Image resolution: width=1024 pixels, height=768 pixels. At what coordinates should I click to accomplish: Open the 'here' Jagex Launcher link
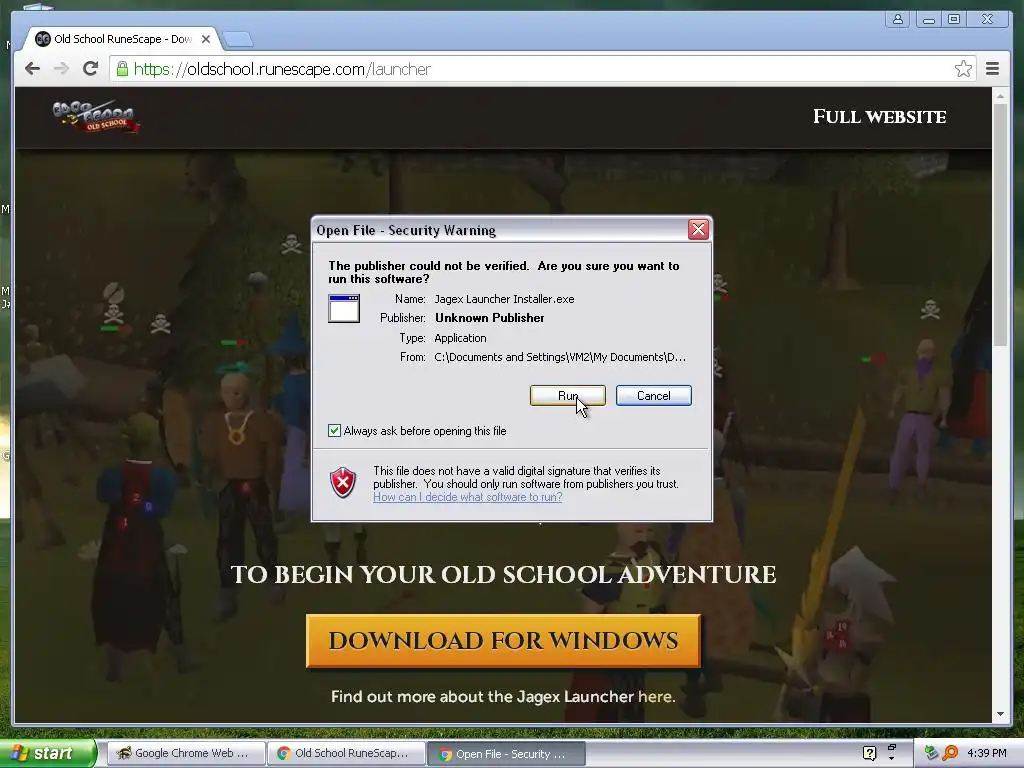pyautogui.click(x=655, y=697)
